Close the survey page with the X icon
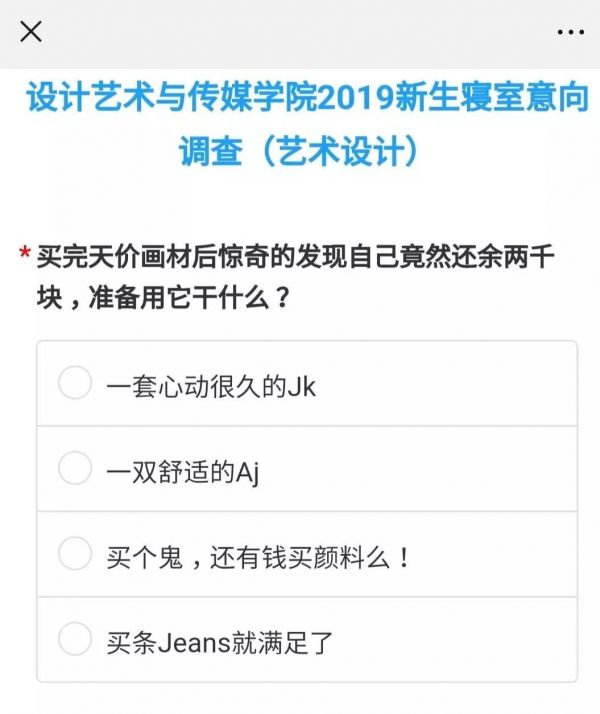The width and height of the screenshot is (600, 714). point(31,32)
